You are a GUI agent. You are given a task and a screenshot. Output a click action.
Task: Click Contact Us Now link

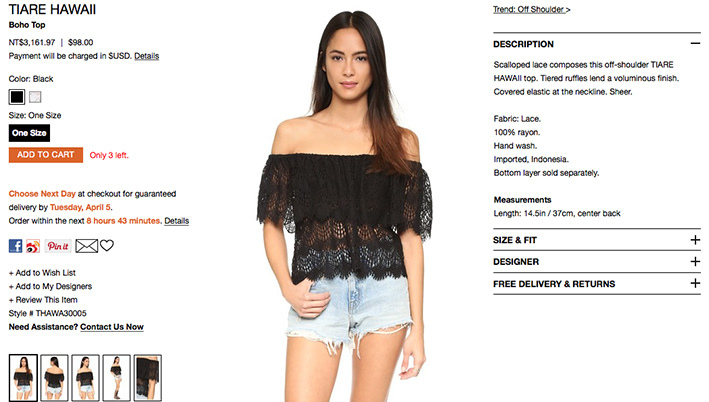click(112, 327)
